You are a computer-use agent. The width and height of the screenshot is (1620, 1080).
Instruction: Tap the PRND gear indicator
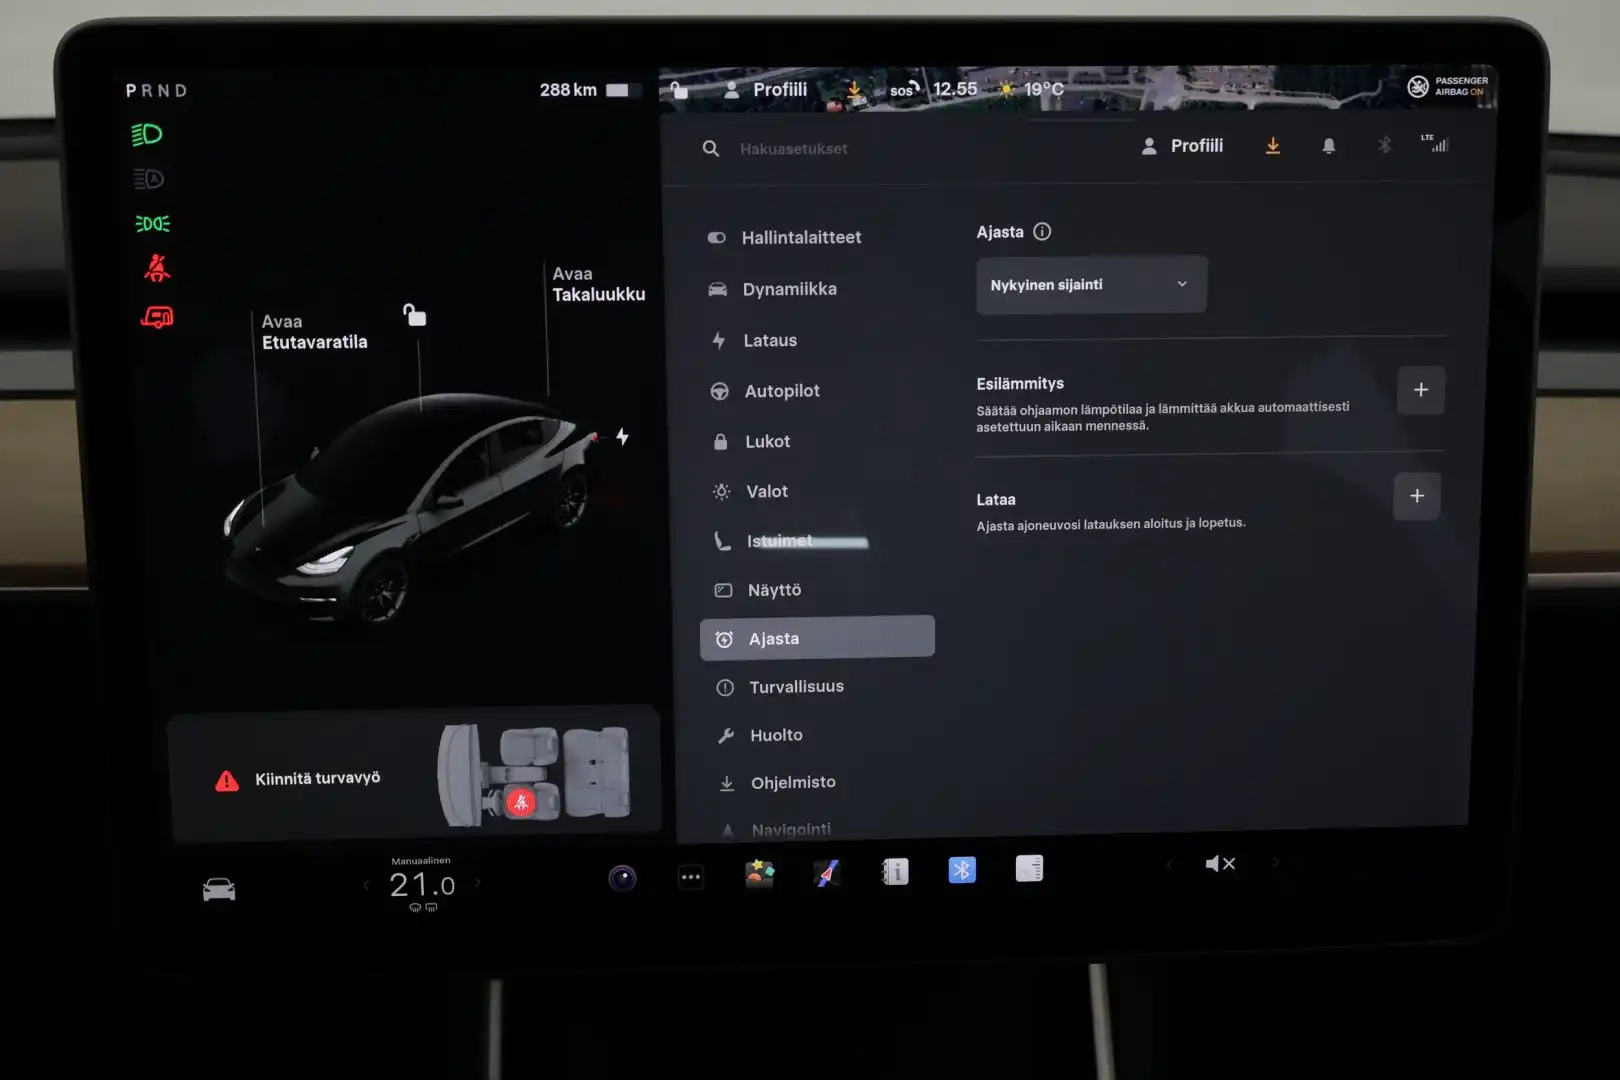[x=156, y=90]
